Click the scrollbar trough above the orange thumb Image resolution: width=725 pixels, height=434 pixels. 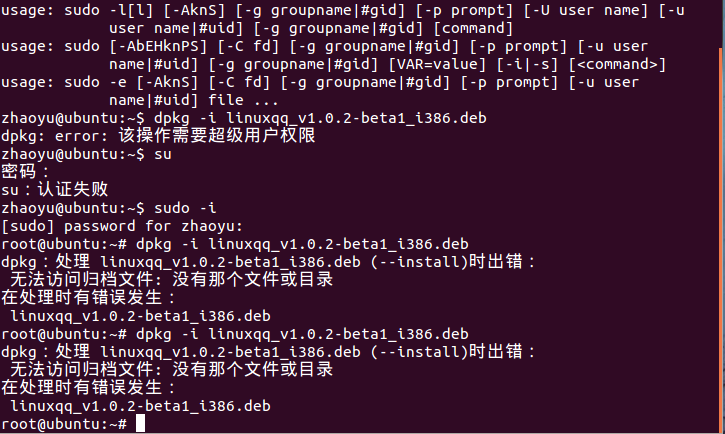[x=722, y=23]
